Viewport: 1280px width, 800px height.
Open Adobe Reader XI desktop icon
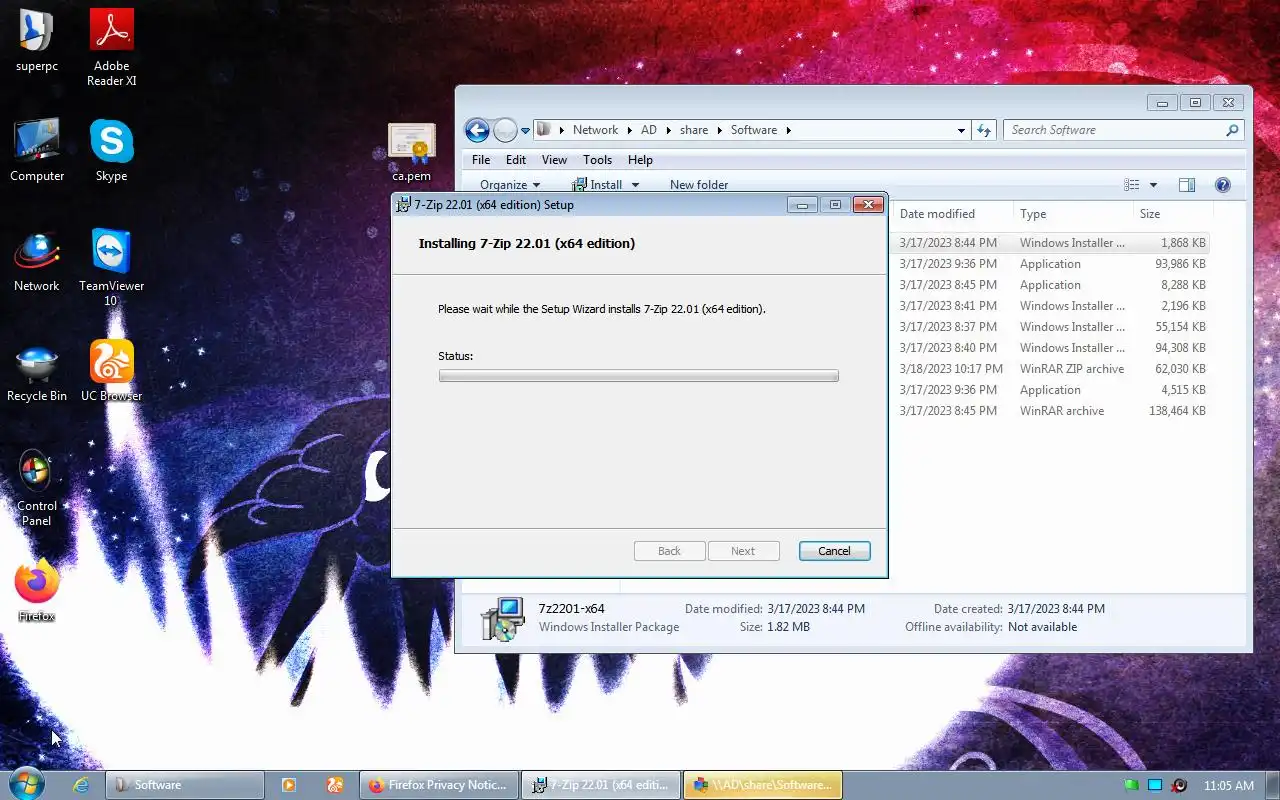112,46
